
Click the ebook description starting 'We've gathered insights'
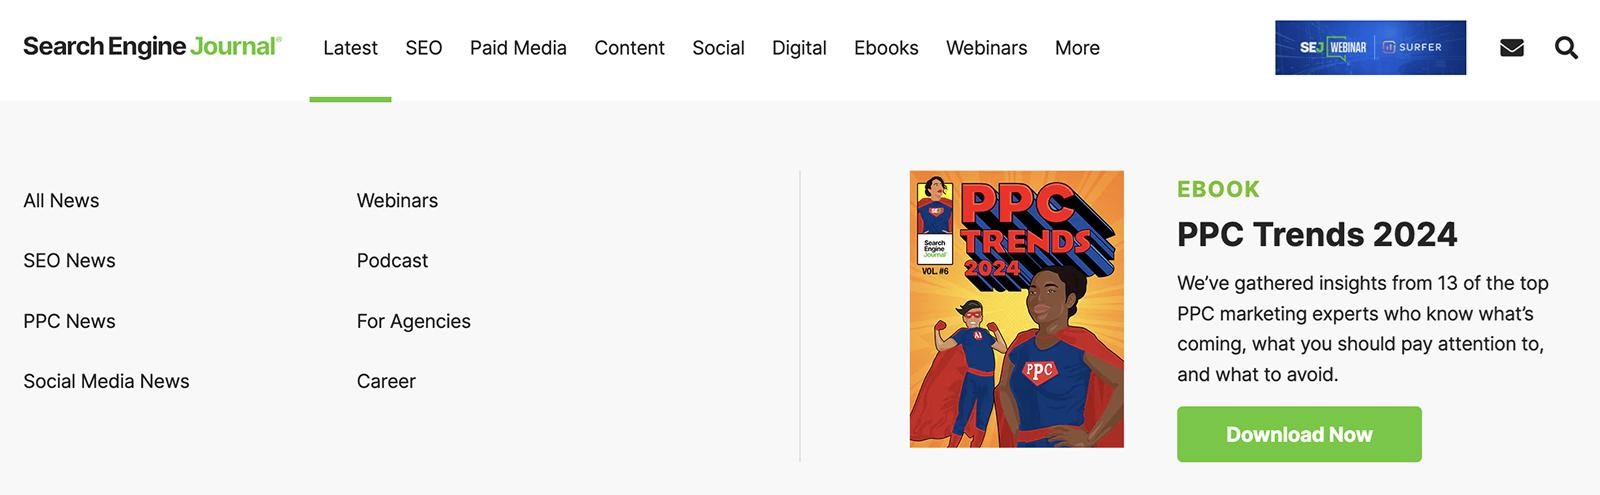[1363, 329]
